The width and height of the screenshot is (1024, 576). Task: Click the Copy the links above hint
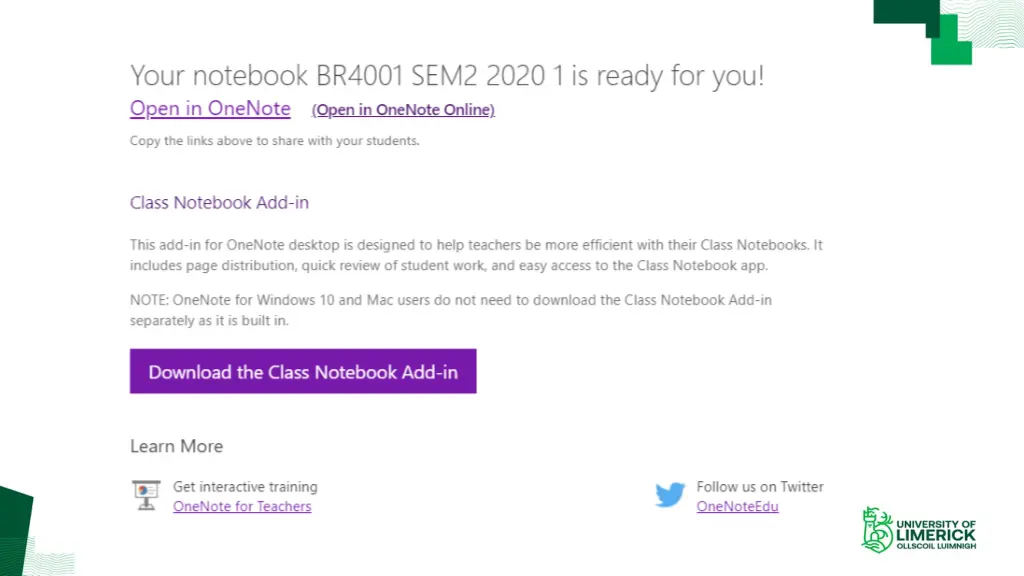[274, 140]
